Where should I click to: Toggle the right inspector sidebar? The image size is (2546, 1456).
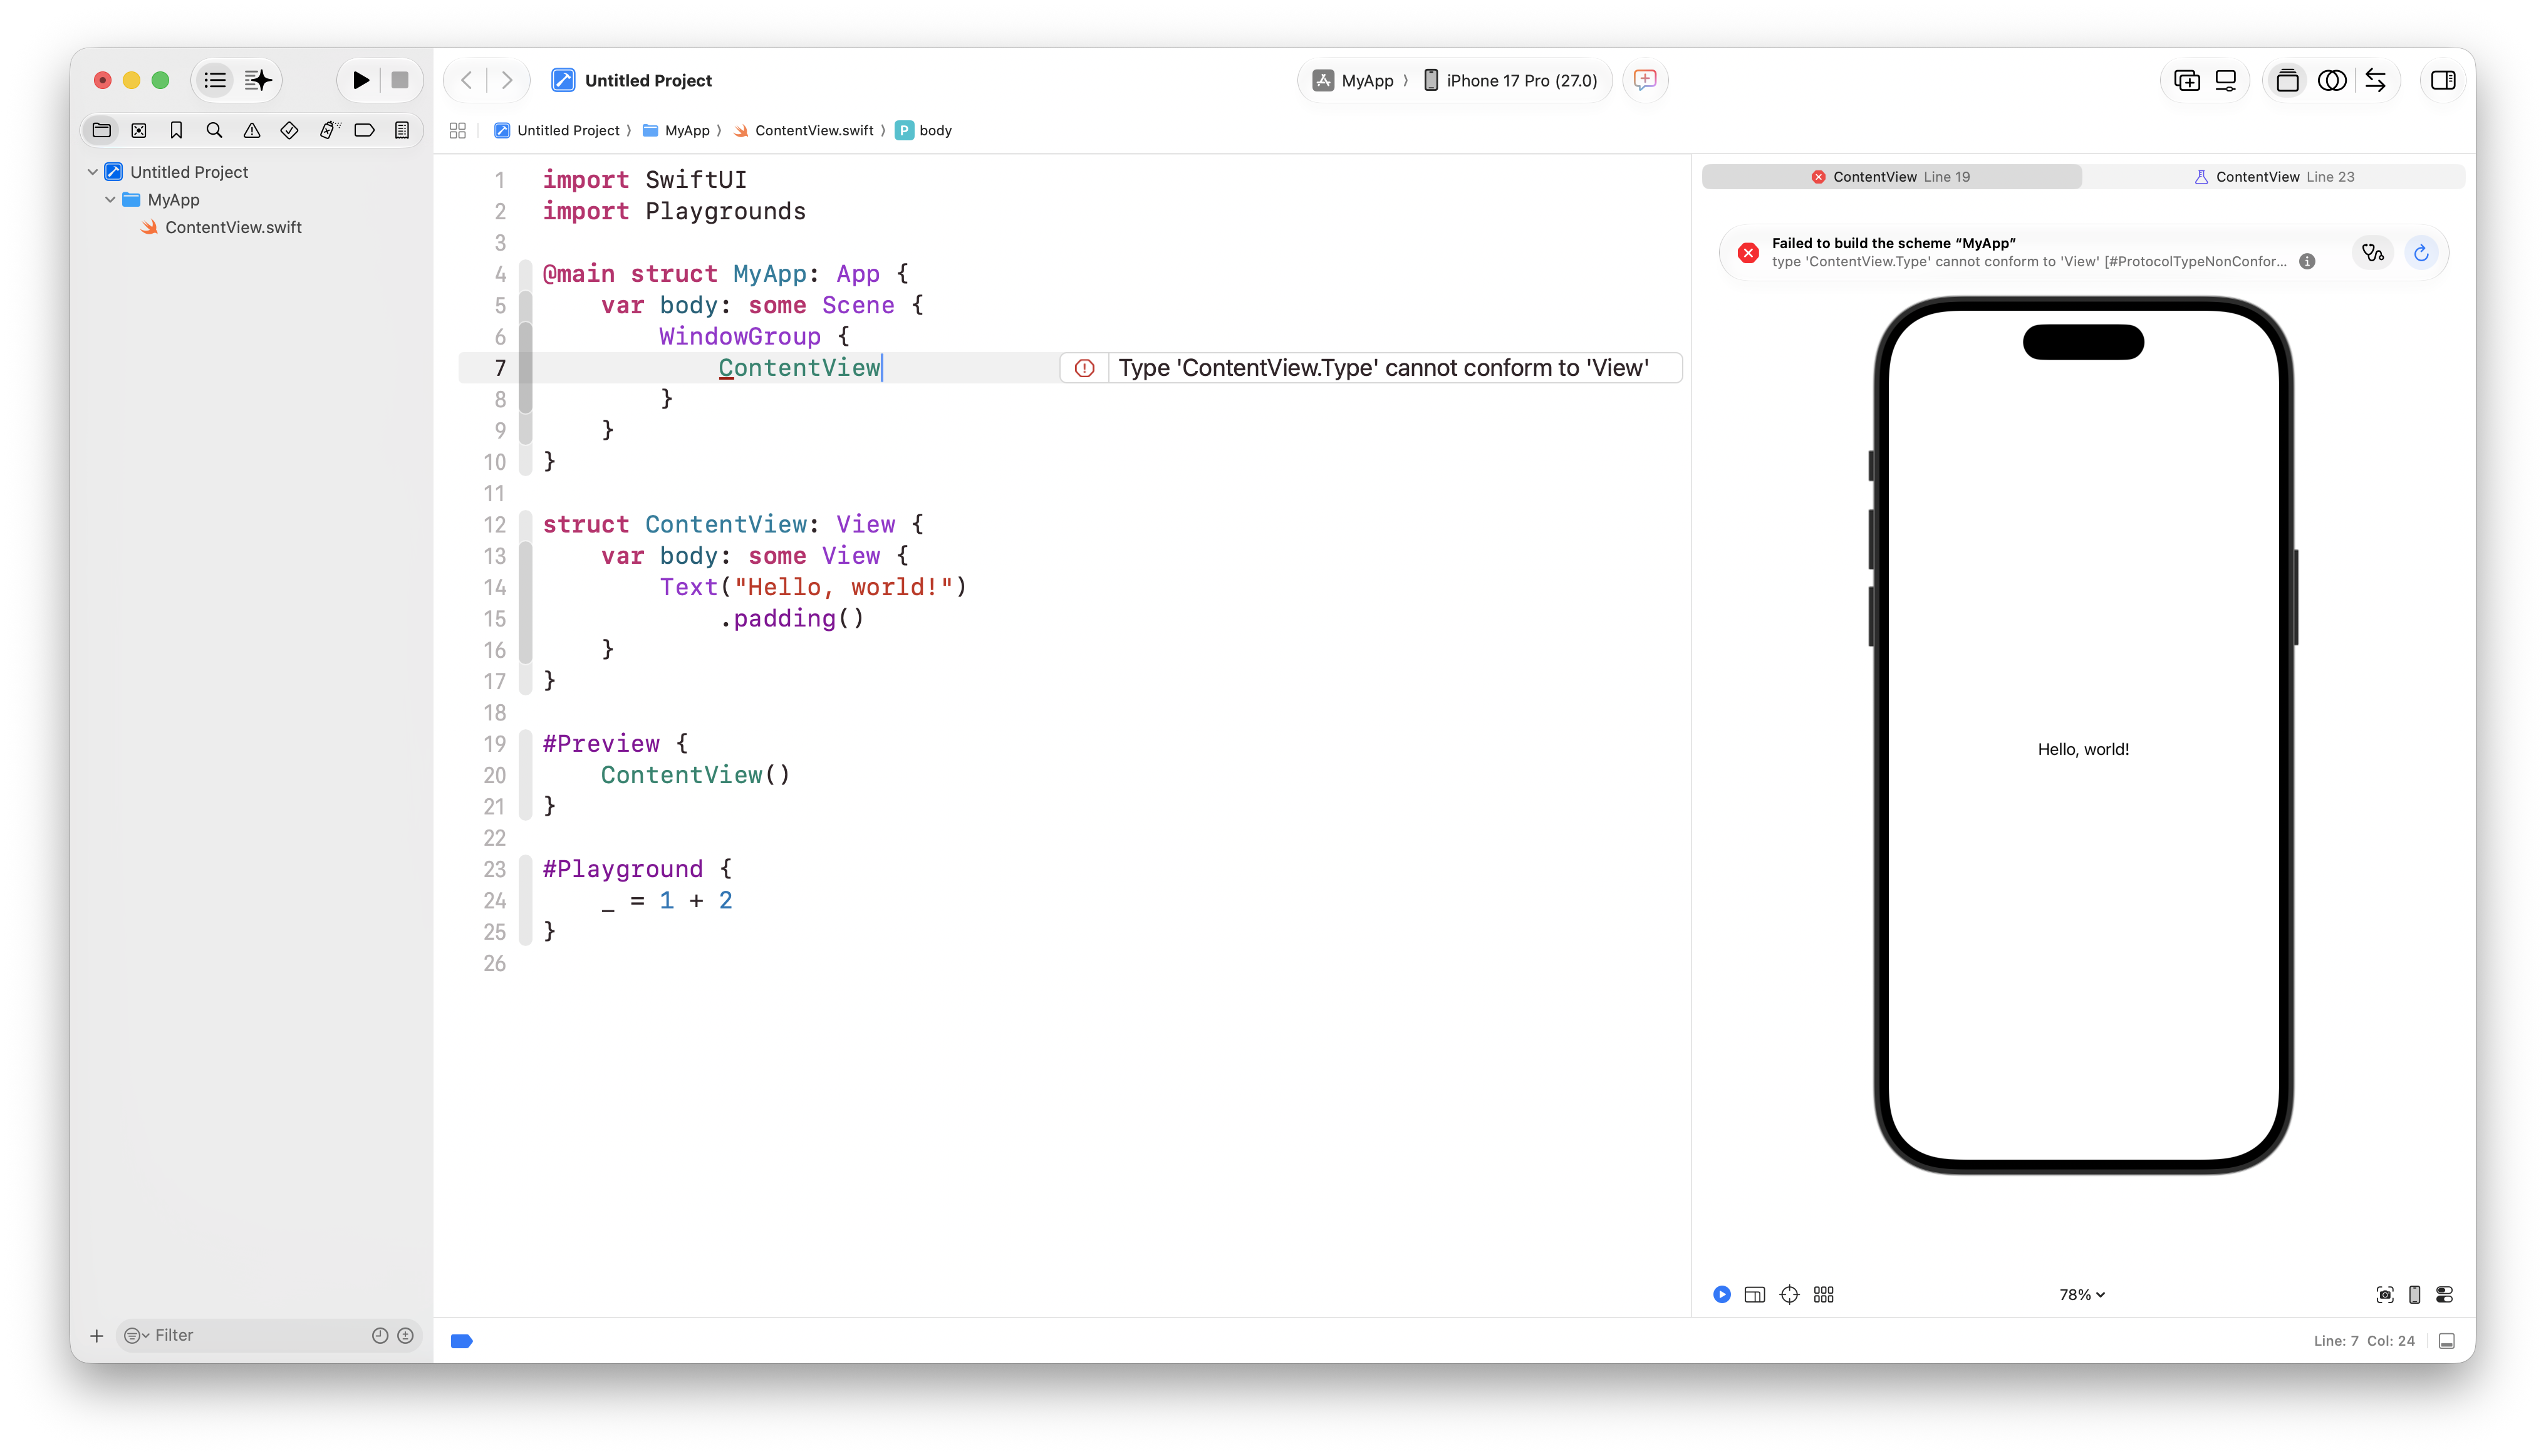pyautogui.click(x=2443, y=80)
